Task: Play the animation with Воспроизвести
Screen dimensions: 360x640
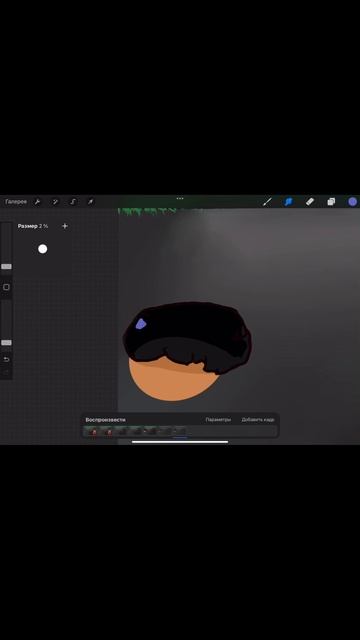Action: (105, 420)
